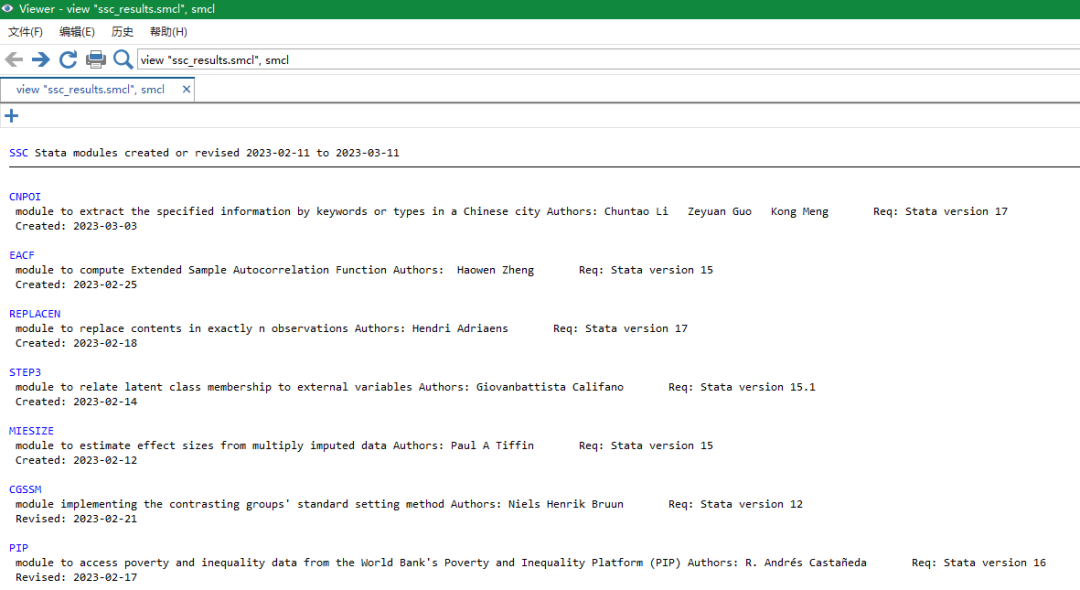1080x590 pixels.
Task: Open the 帮助(H) menu
Action: tap(169, 32)
